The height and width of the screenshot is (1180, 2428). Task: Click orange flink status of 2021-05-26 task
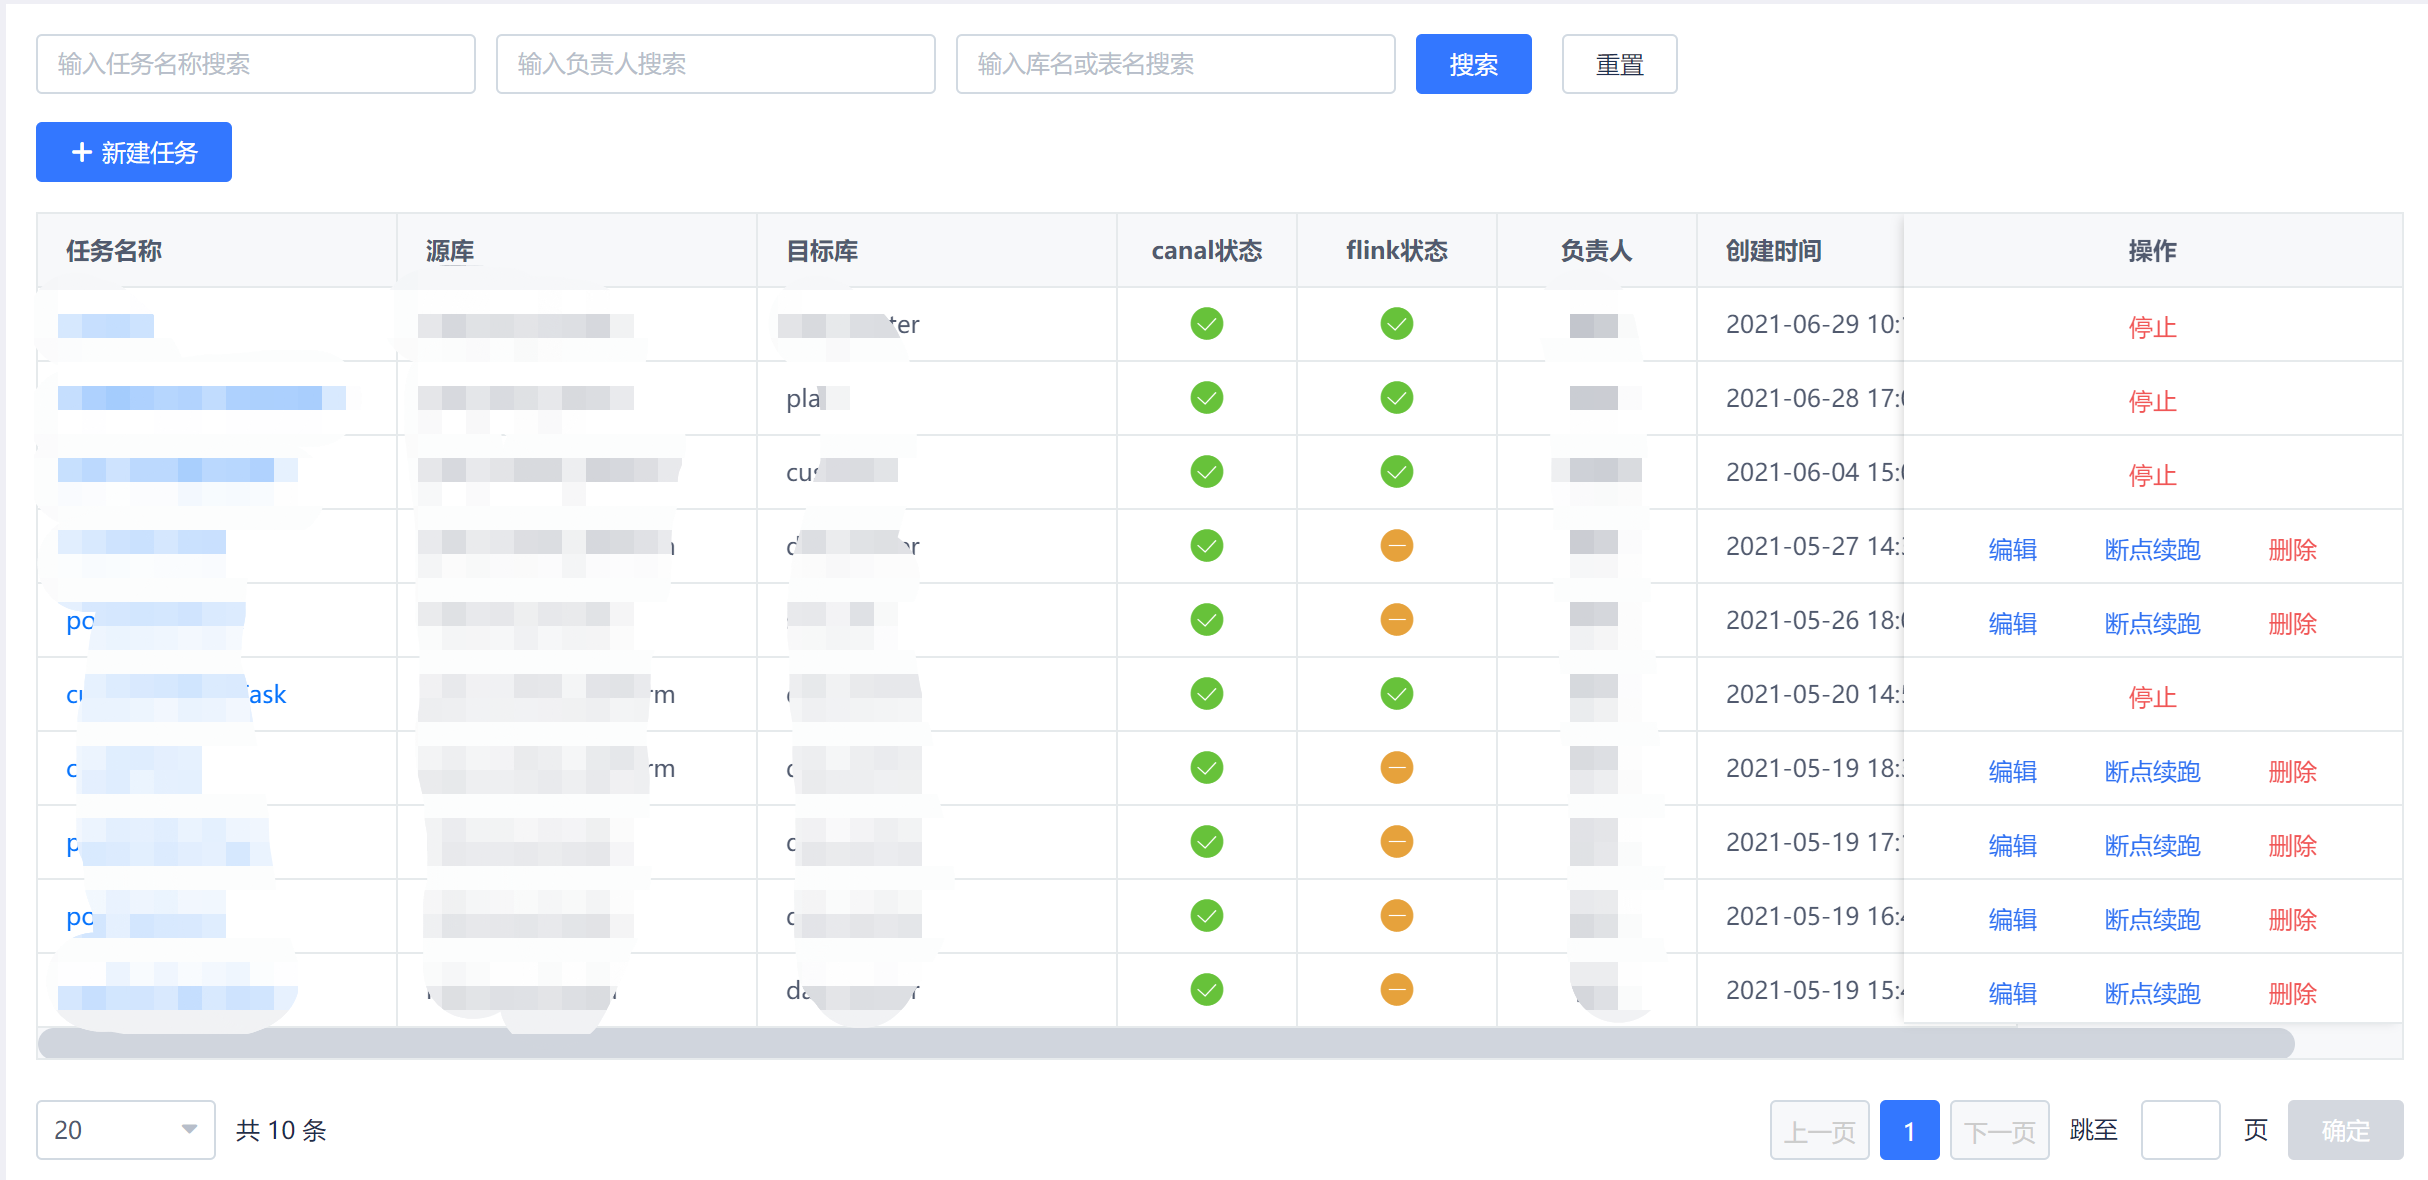[1396, 620]
